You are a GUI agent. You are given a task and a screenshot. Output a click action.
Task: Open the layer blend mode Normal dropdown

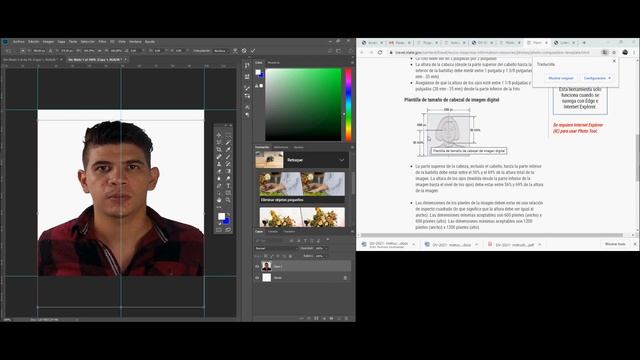pyautogui.click(x=276, y=248)
